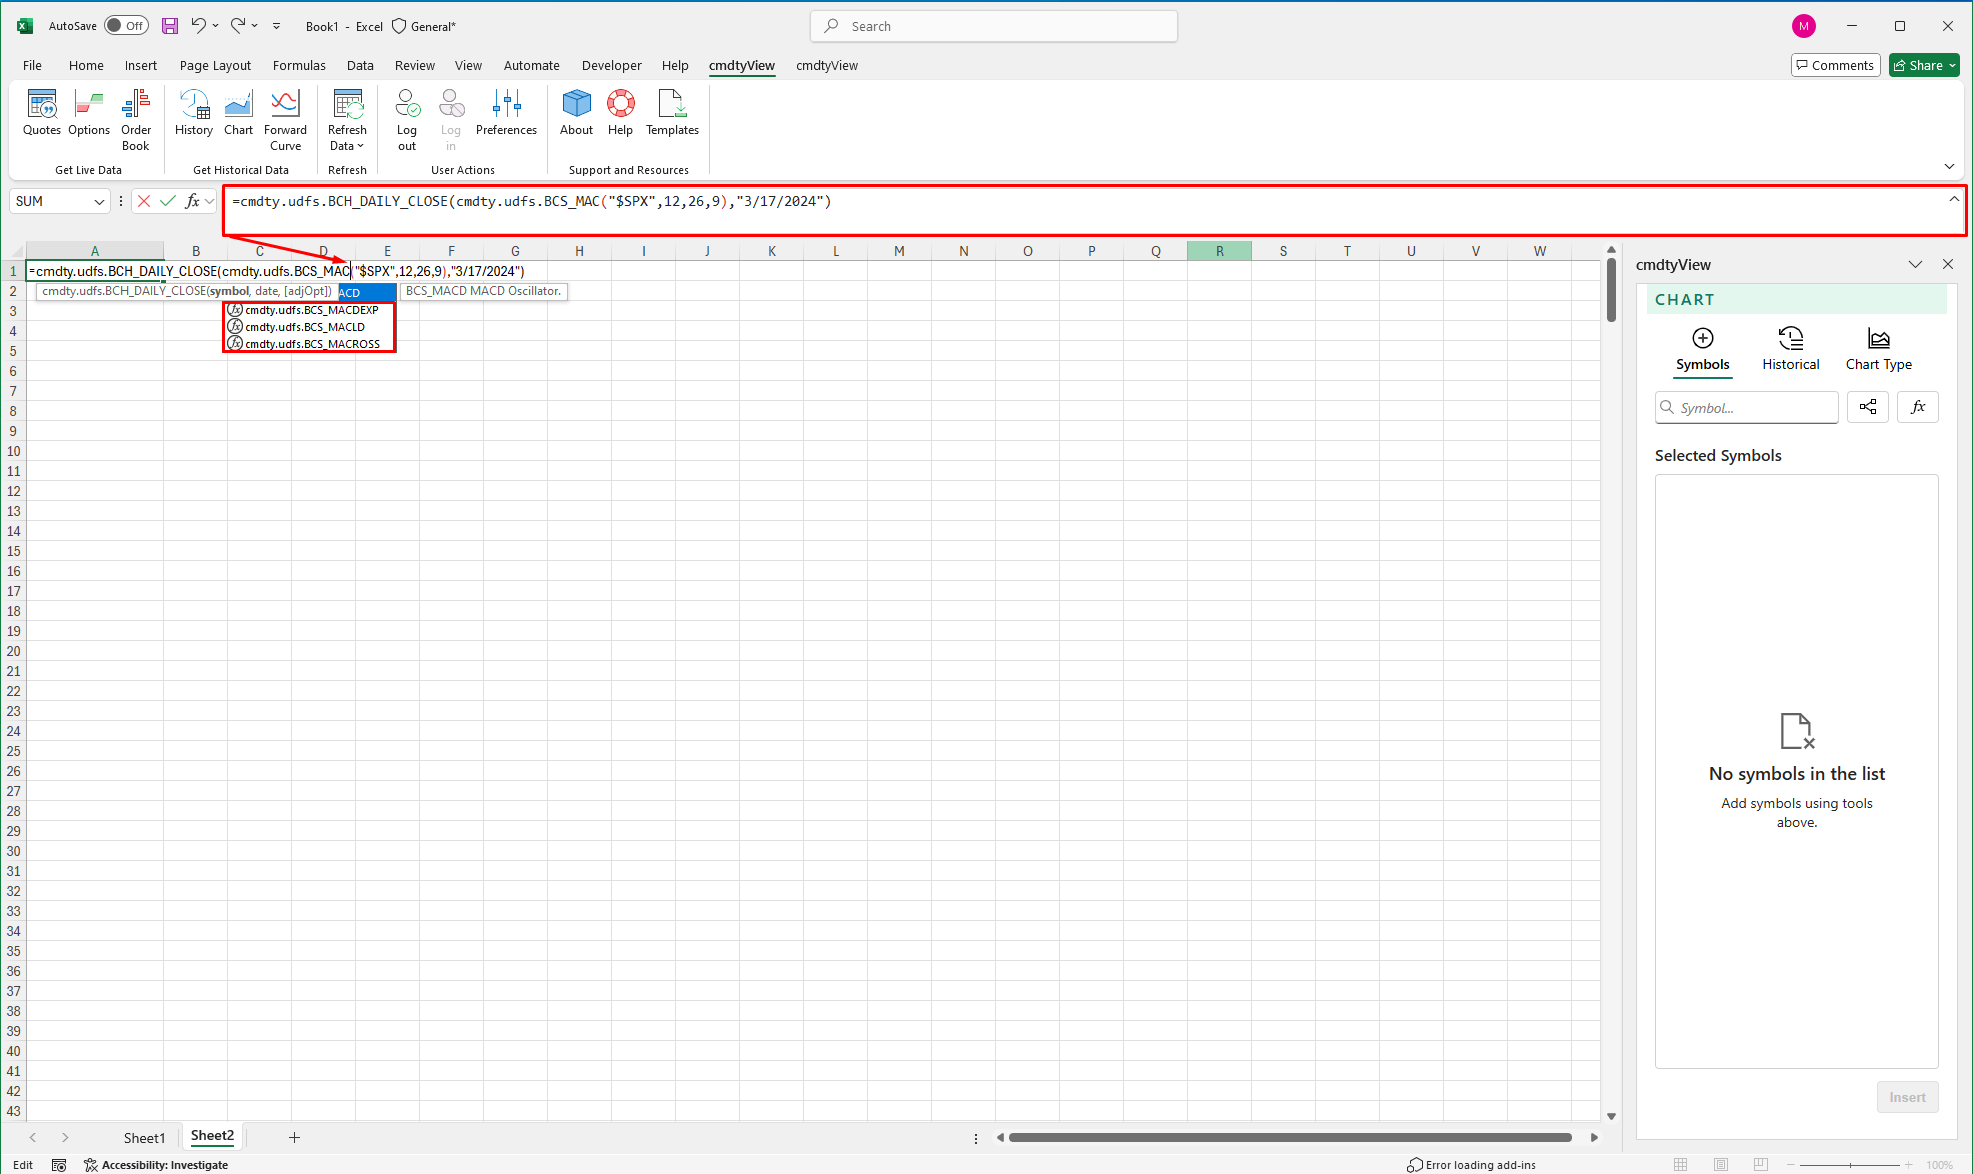Switch to the Home ribbon tab

point(86,65)
